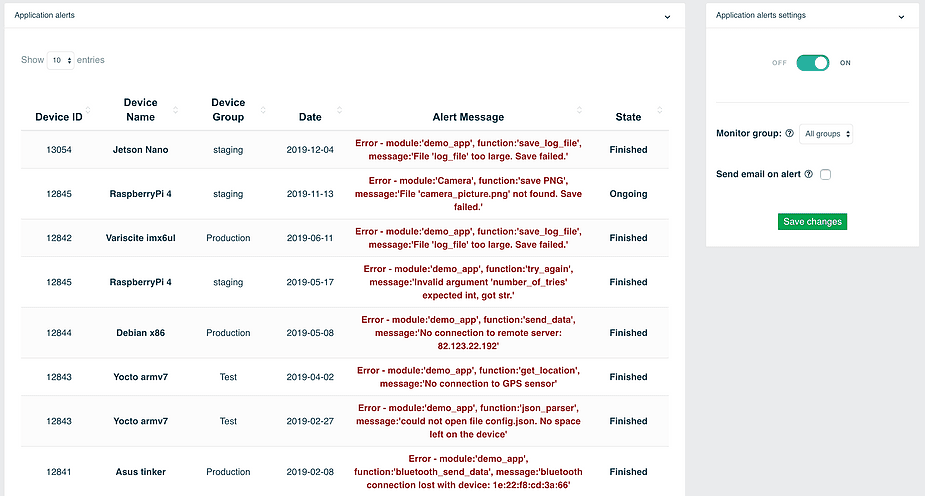
Task: Sort table by Alert Message column
Action: (x=468, y=117)
